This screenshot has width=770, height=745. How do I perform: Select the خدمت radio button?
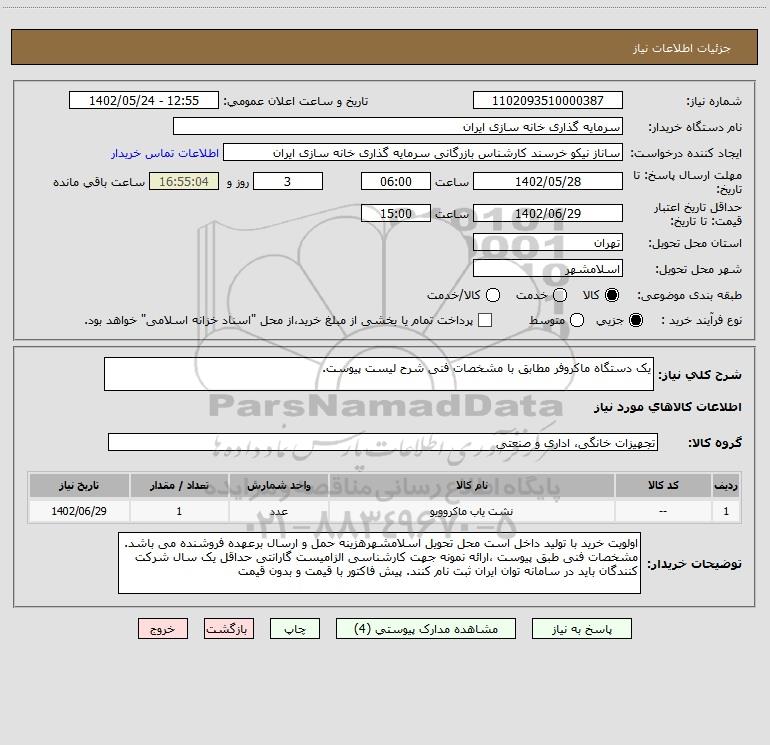(x=560, y=295)
